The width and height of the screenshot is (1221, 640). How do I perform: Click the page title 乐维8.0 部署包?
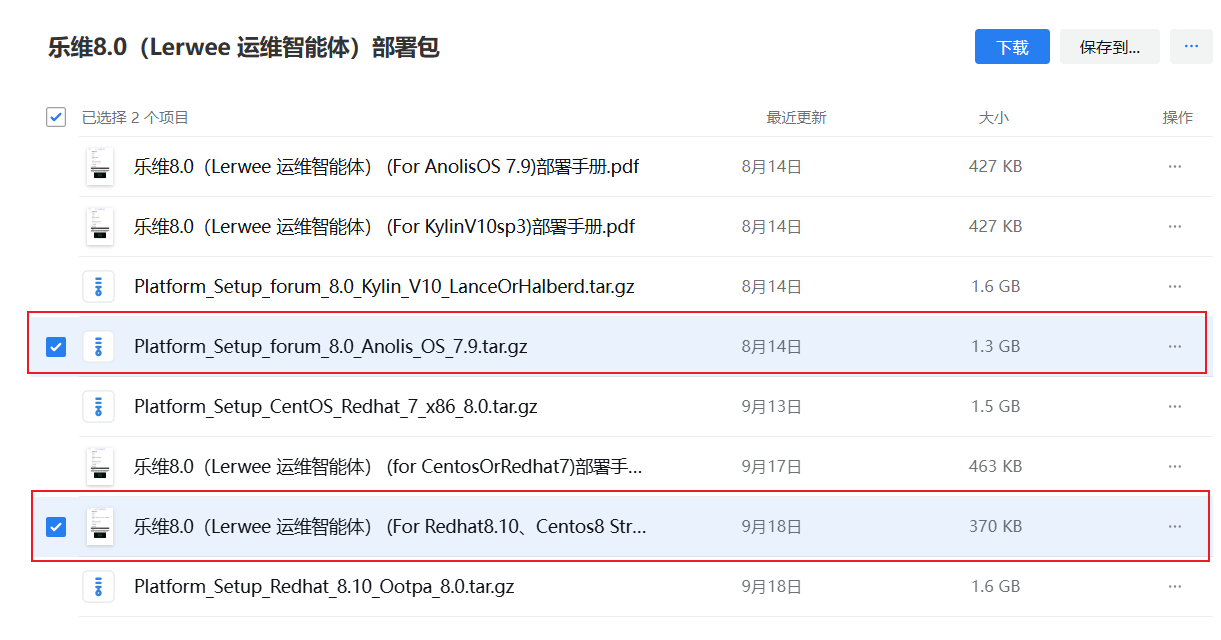[x=243, y=48]
